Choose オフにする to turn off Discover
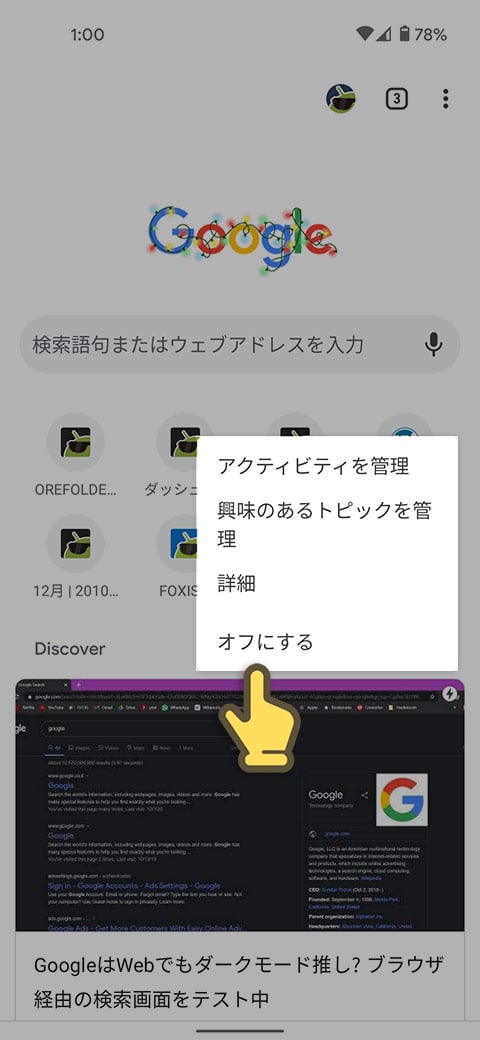The height and width of the screenshot is (1040, 480). pos(326,642)
